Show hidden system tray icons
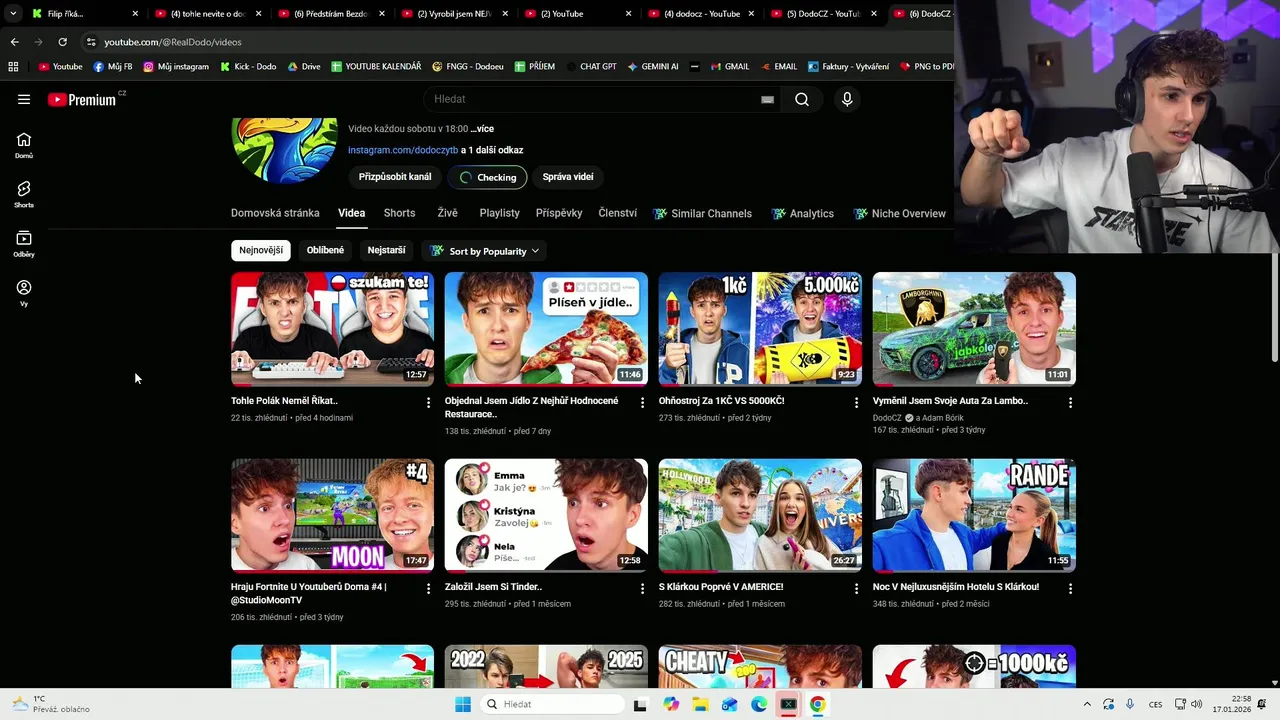Viewport: 1280px width, 720px height. (x=1087, y=704)
